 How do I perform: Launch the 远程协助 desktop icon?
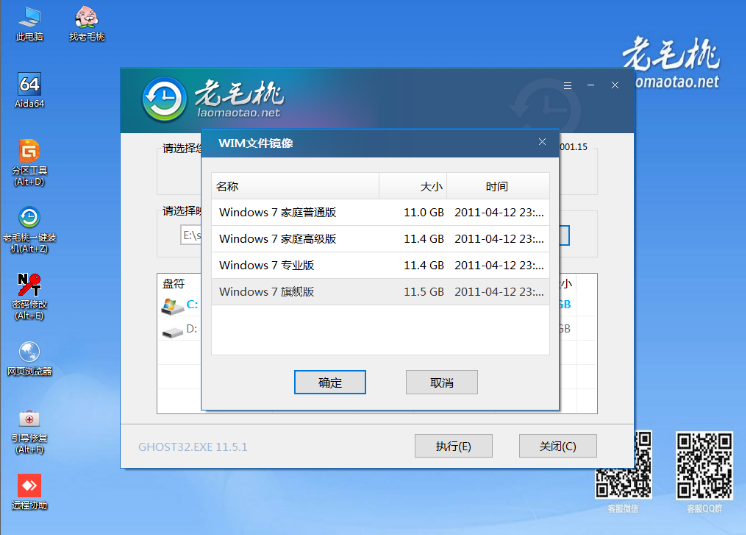coord(29,492)
